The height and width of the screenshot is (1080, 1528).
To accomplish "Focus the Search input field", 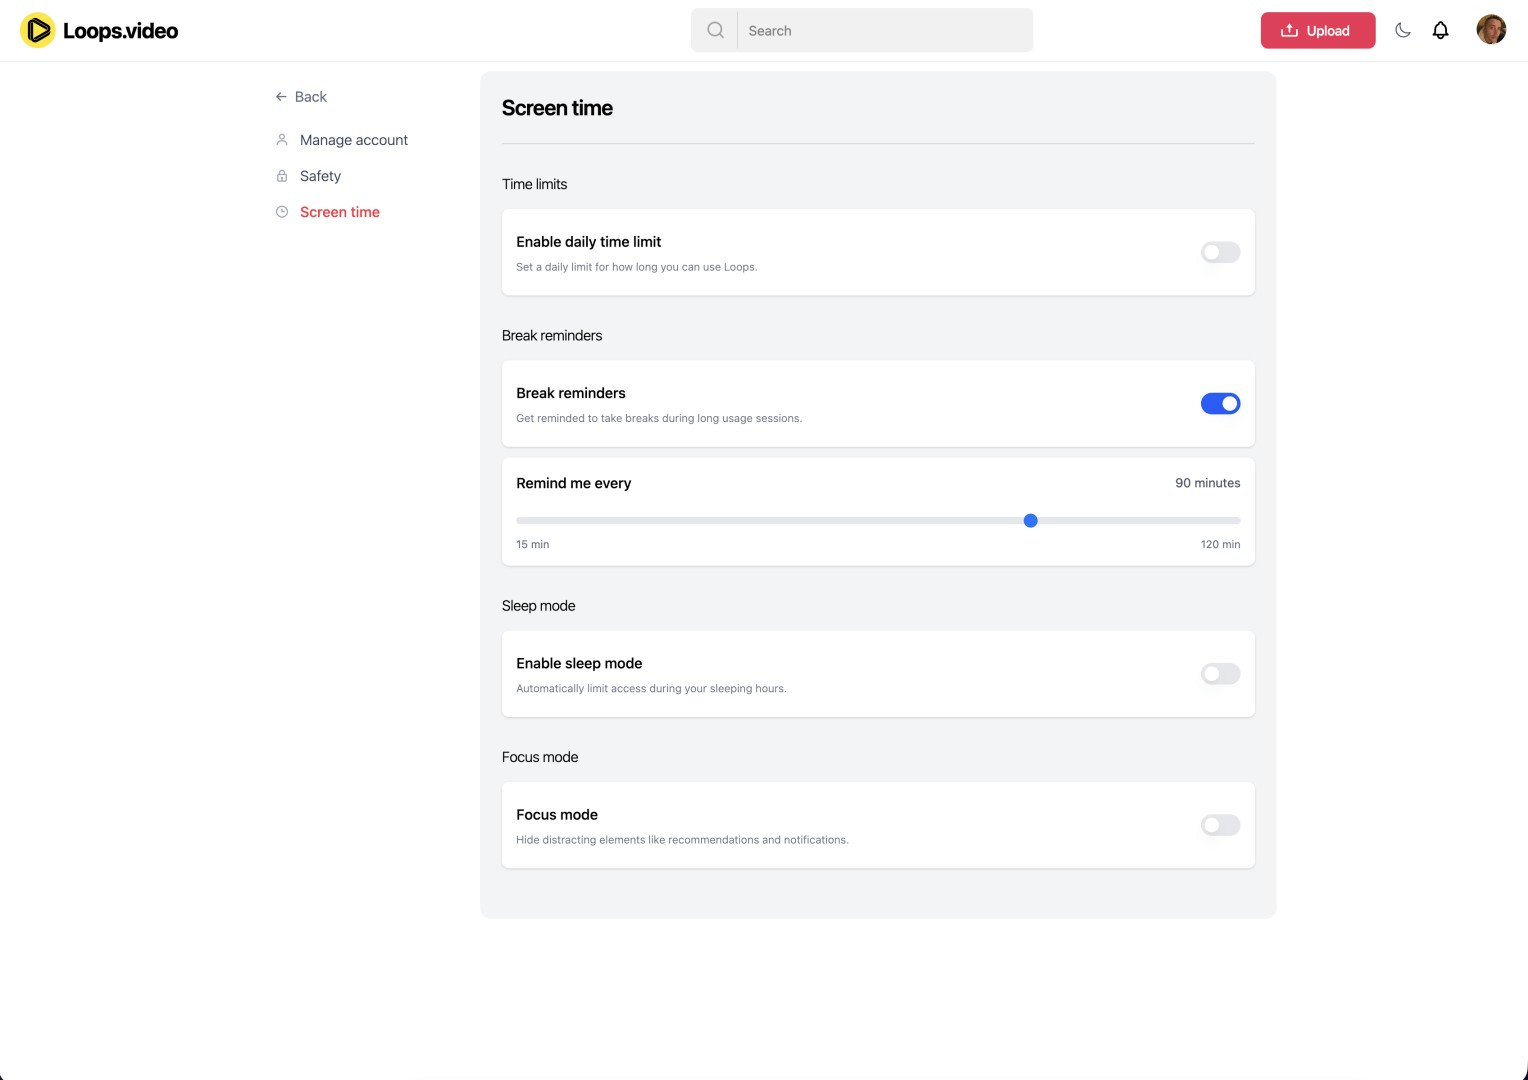I will 884,30.
